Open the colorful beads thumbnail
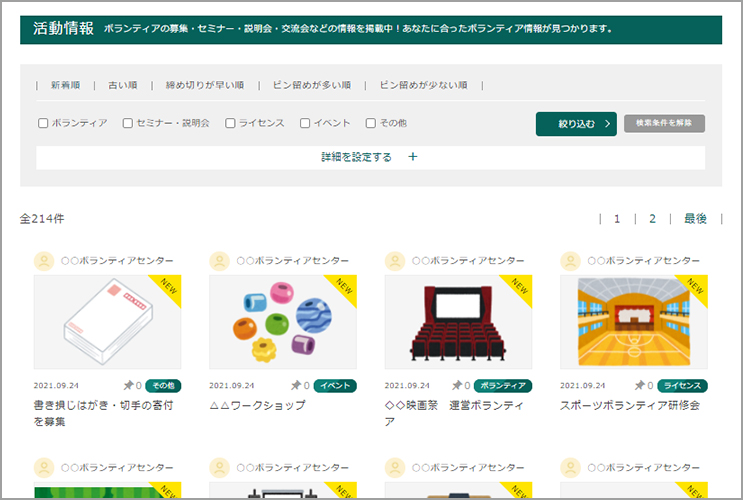Viewport: 743px width, 500px height. (283, 322)
